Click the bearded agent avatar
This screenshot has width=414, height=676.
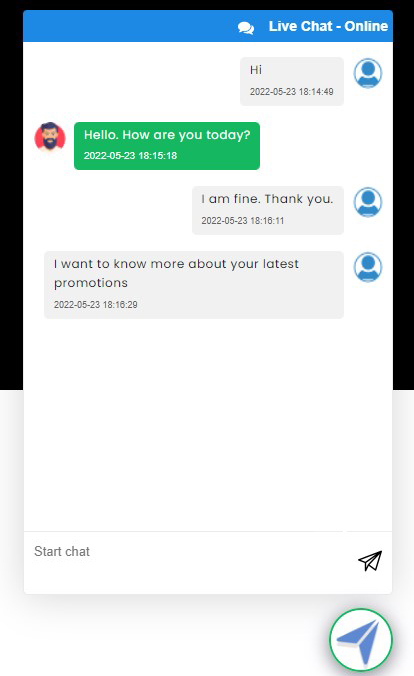pyautogui.click(x=50, y=137)
